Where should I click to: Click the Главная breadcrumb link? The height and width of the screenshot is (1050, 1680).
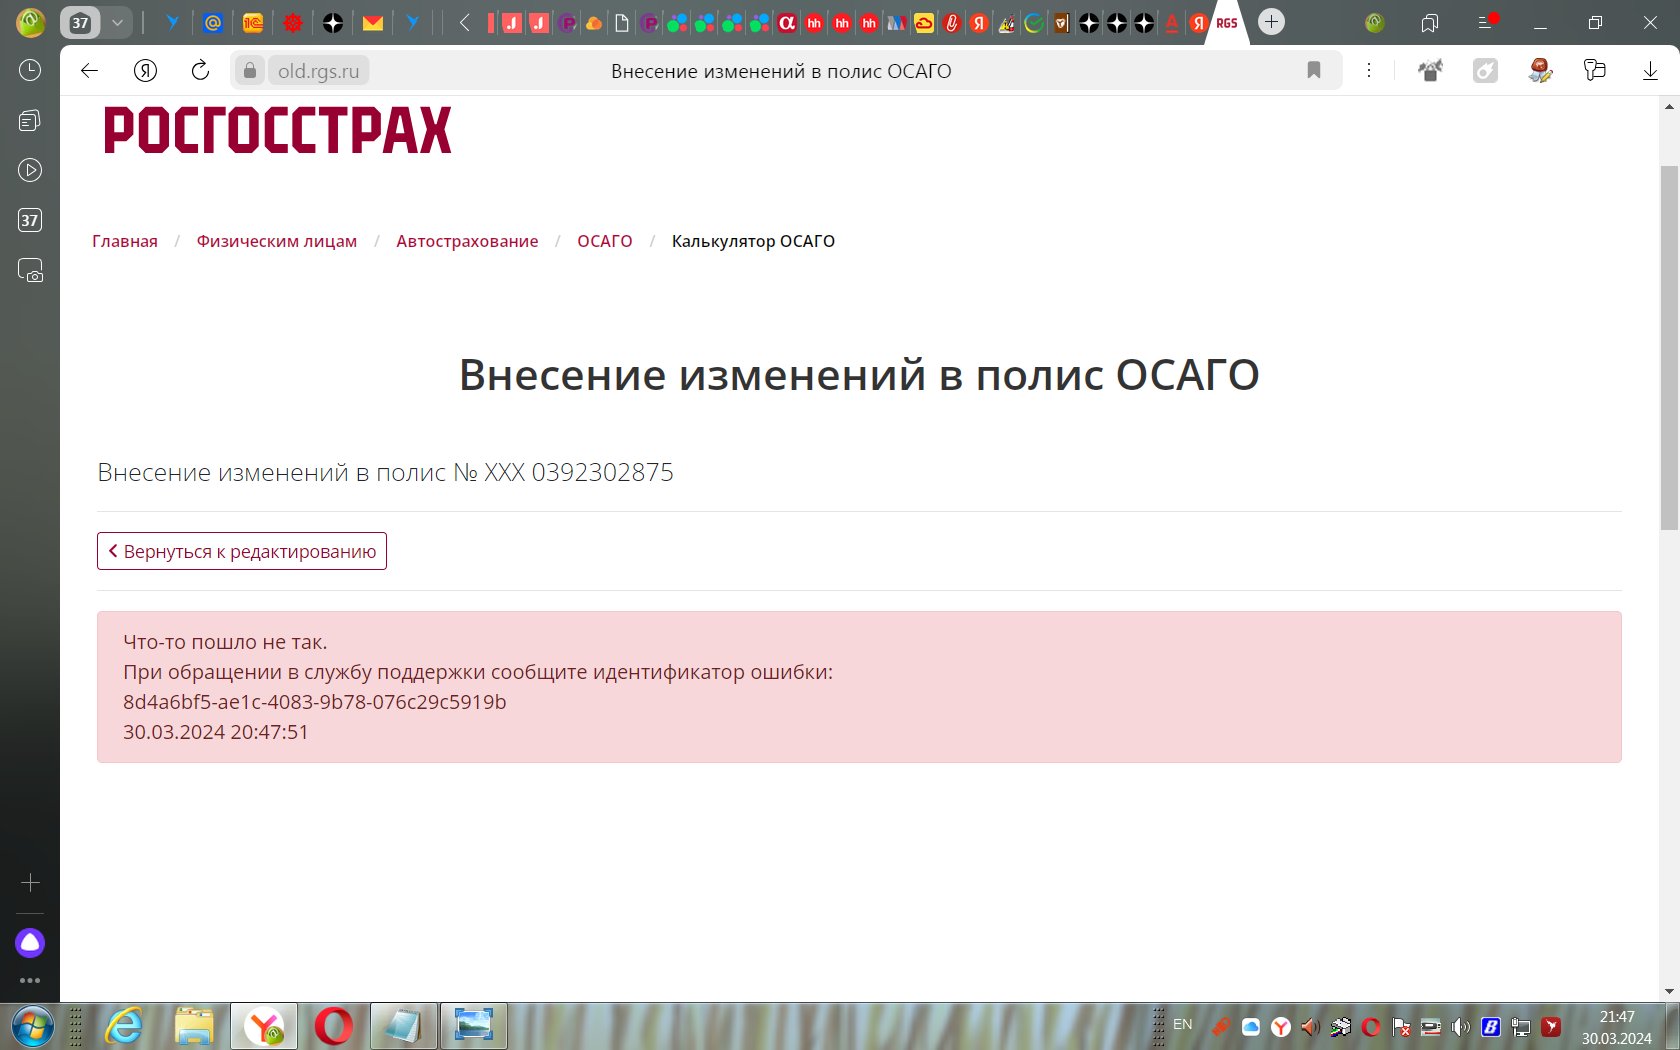click(125, 241)
